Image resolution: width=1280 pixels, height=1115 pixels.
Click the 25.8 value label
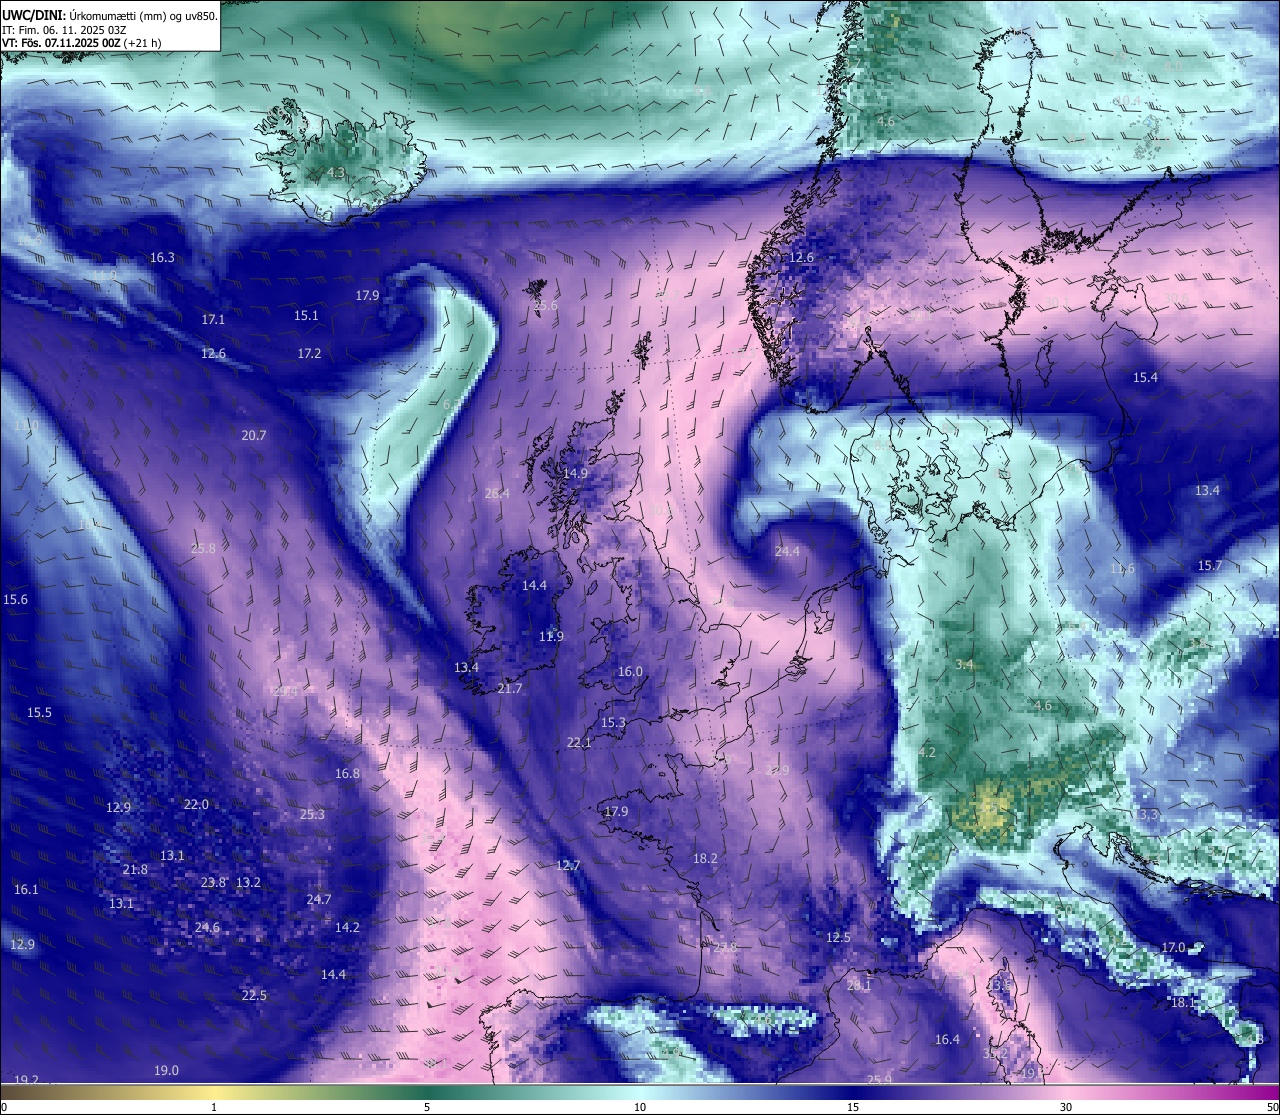pyautogui.click(x=203, y=548)
